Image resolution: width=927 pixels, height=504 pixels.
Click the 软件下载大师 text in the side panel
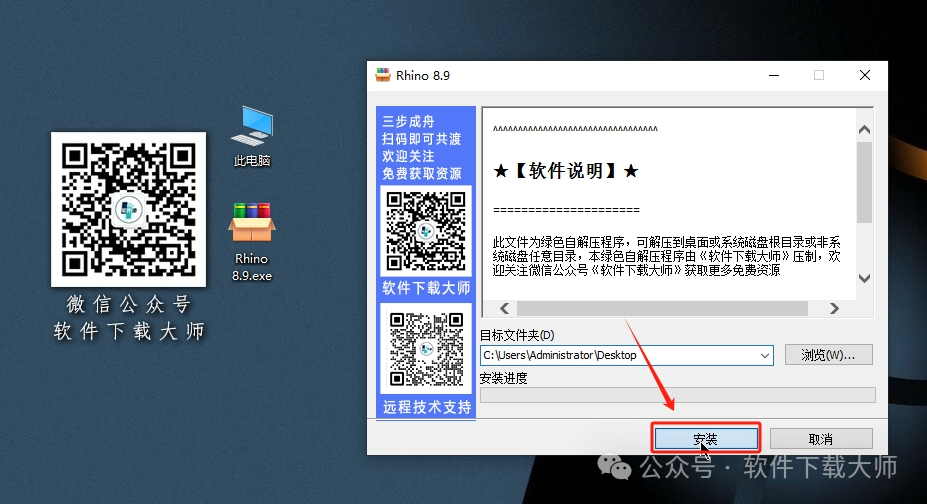pos(426,288)
